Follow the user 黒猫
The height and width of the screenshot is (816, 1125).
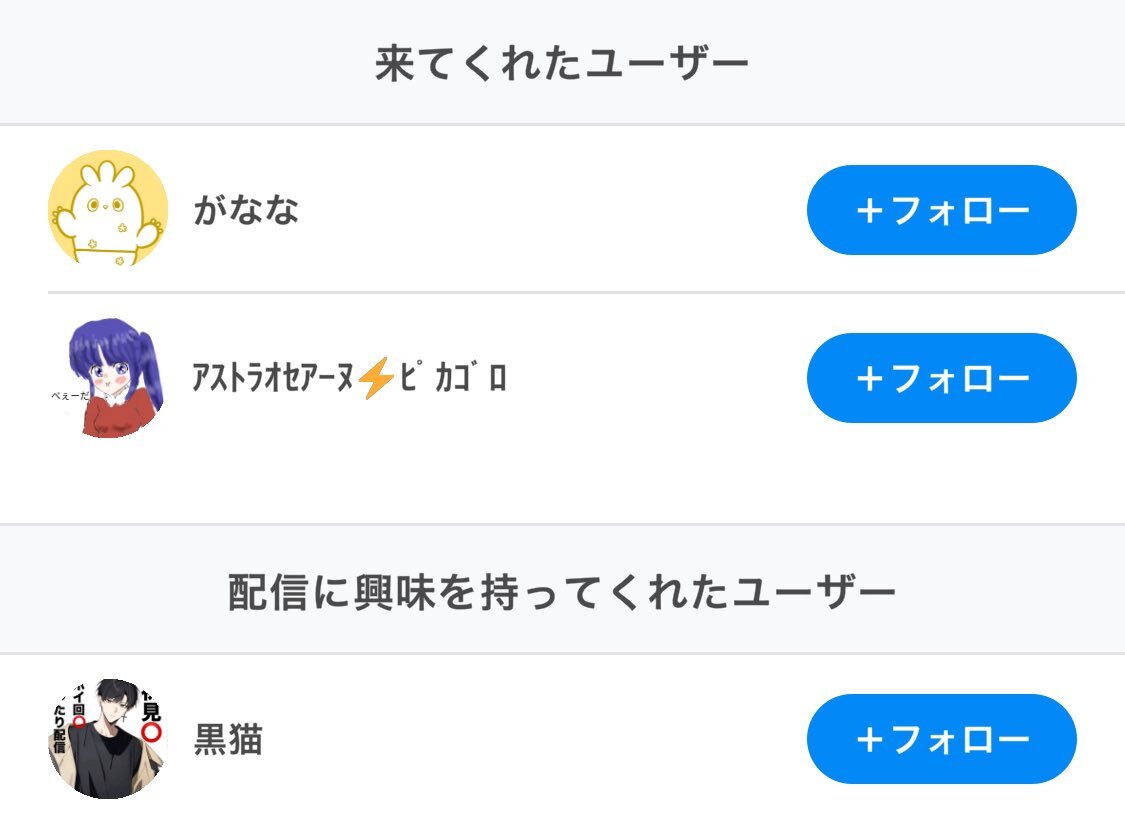(941, 739)
